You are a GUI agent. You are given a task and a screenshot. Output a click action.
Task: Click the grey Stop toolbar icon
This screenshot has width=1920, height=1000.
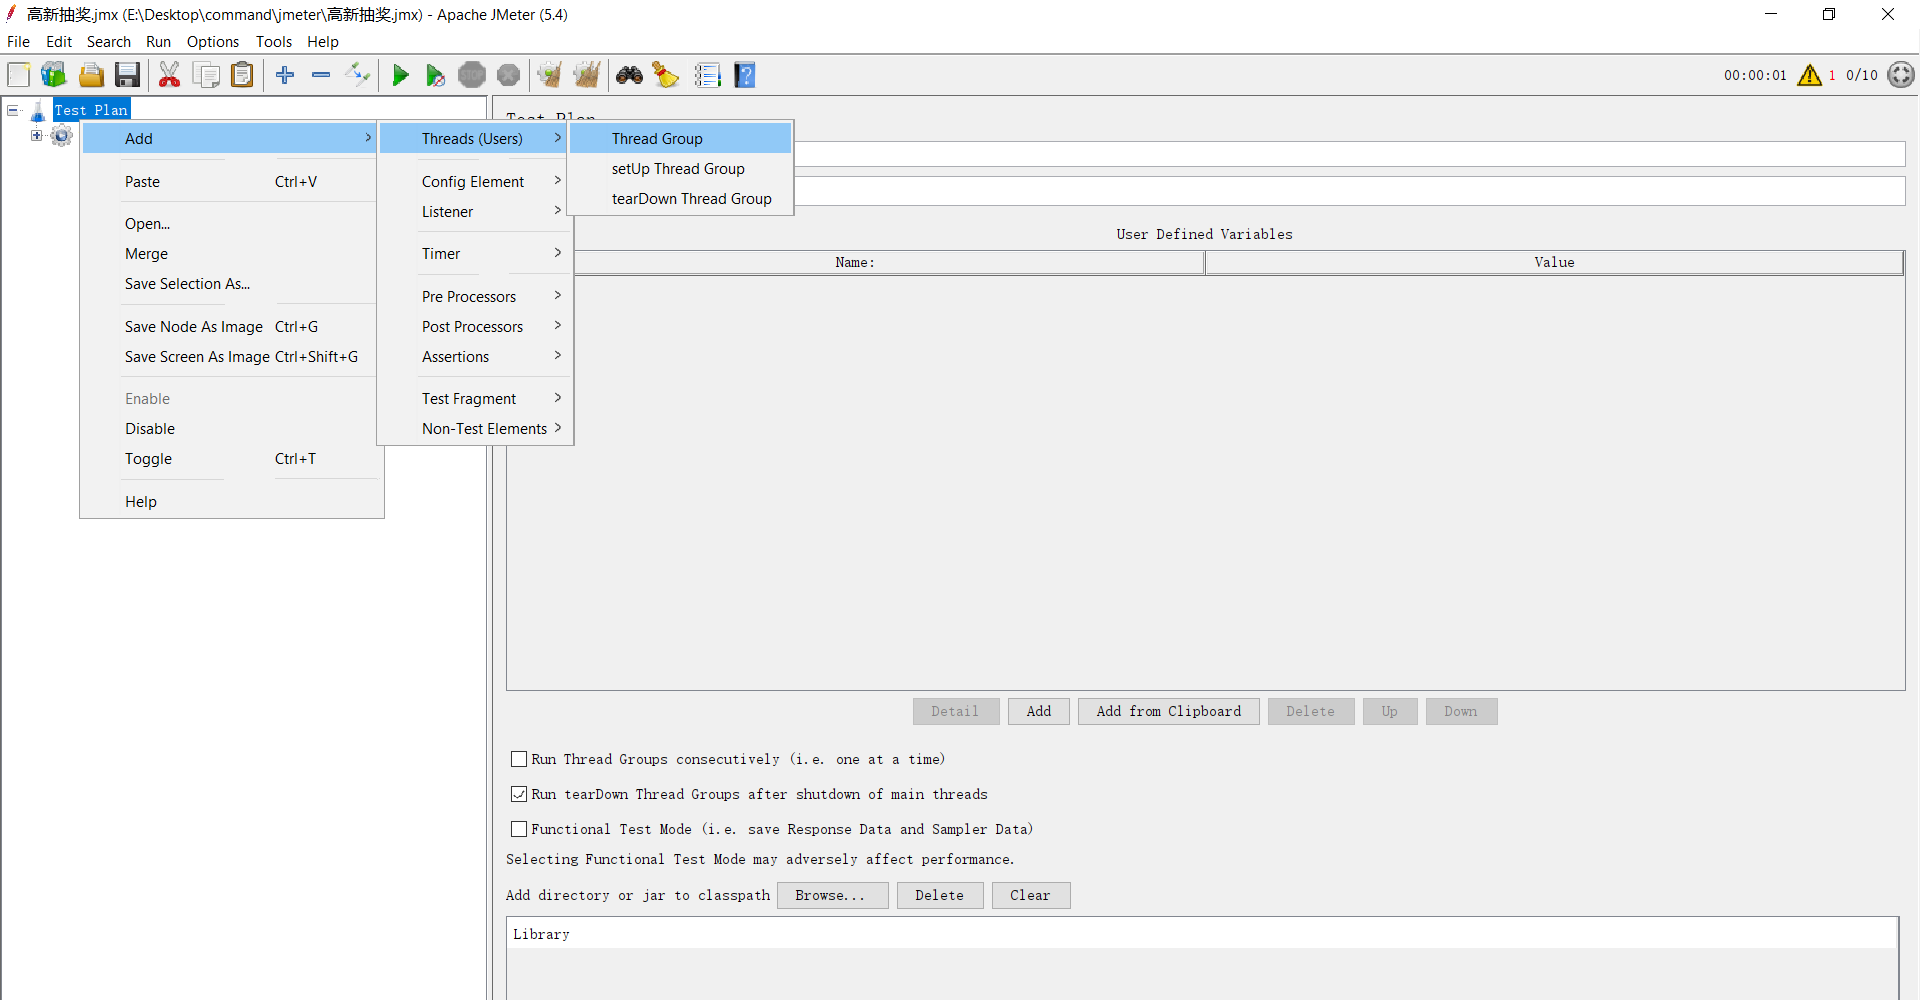pyautogui.click(x=472, y=75)
